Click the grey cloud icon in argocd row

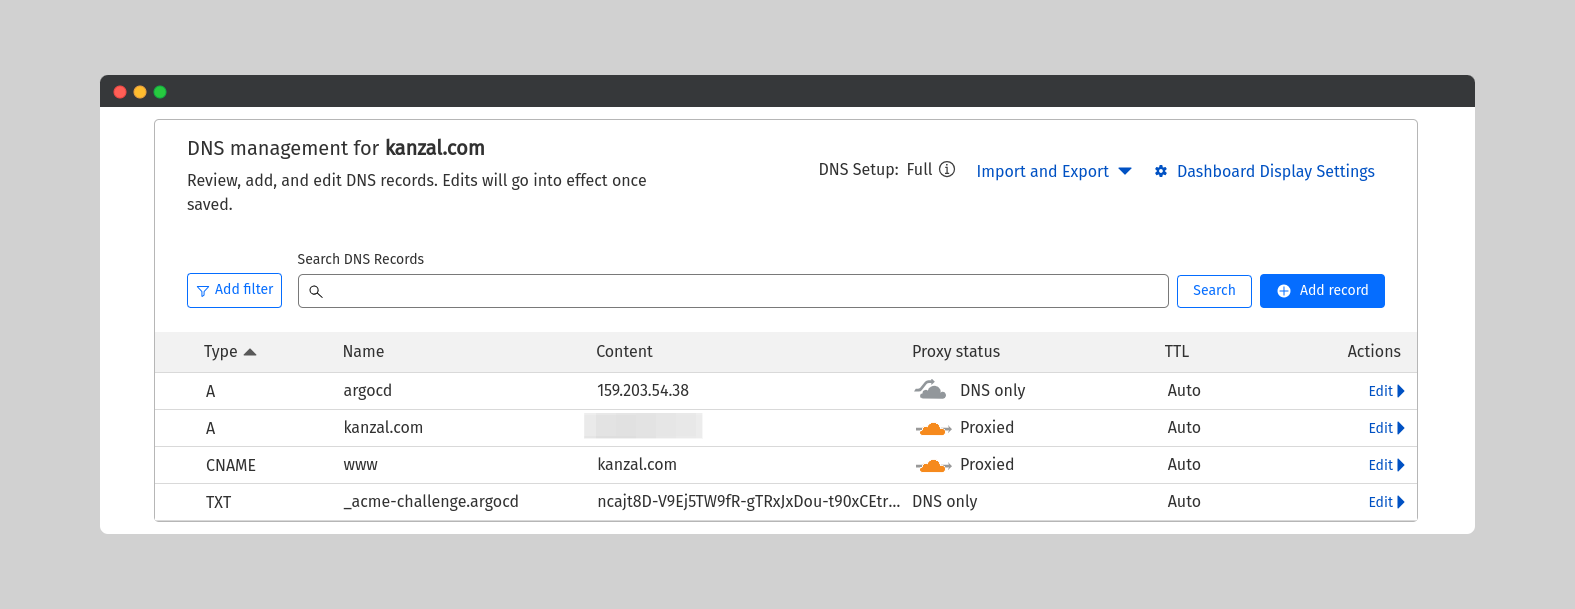pos(931,390)
